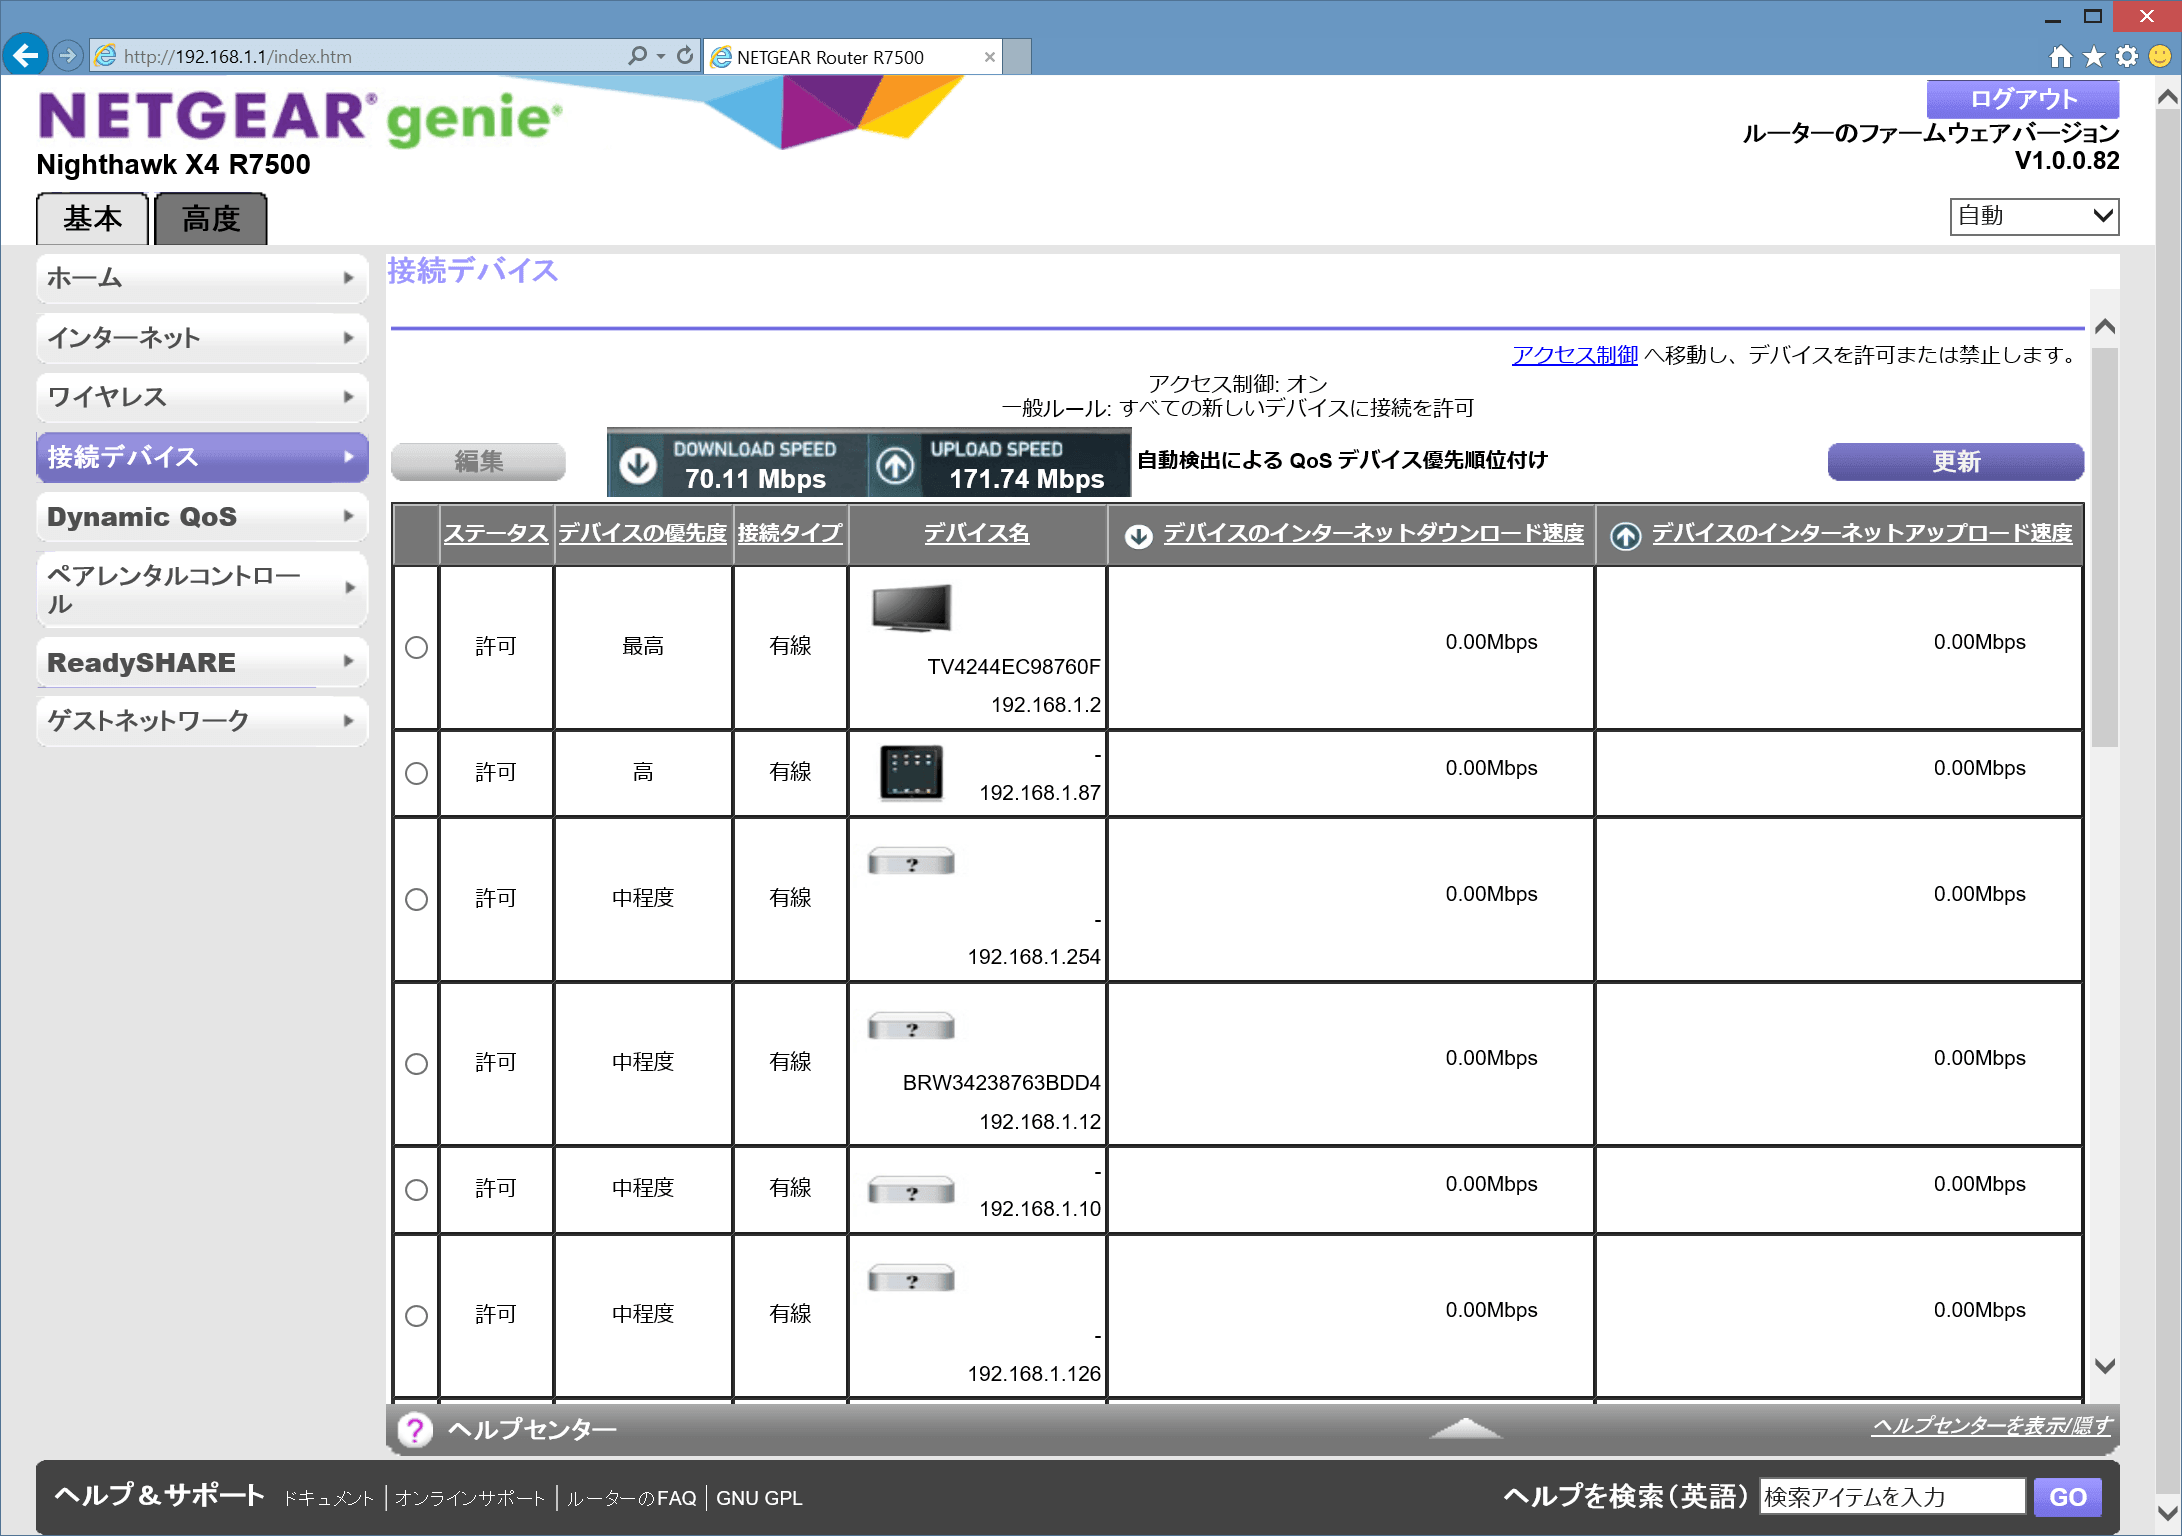Click the unknown device icon for 192.168.1.254
The height and width of the screenshot is (1536, 2182).
click(x=910, y=863)
